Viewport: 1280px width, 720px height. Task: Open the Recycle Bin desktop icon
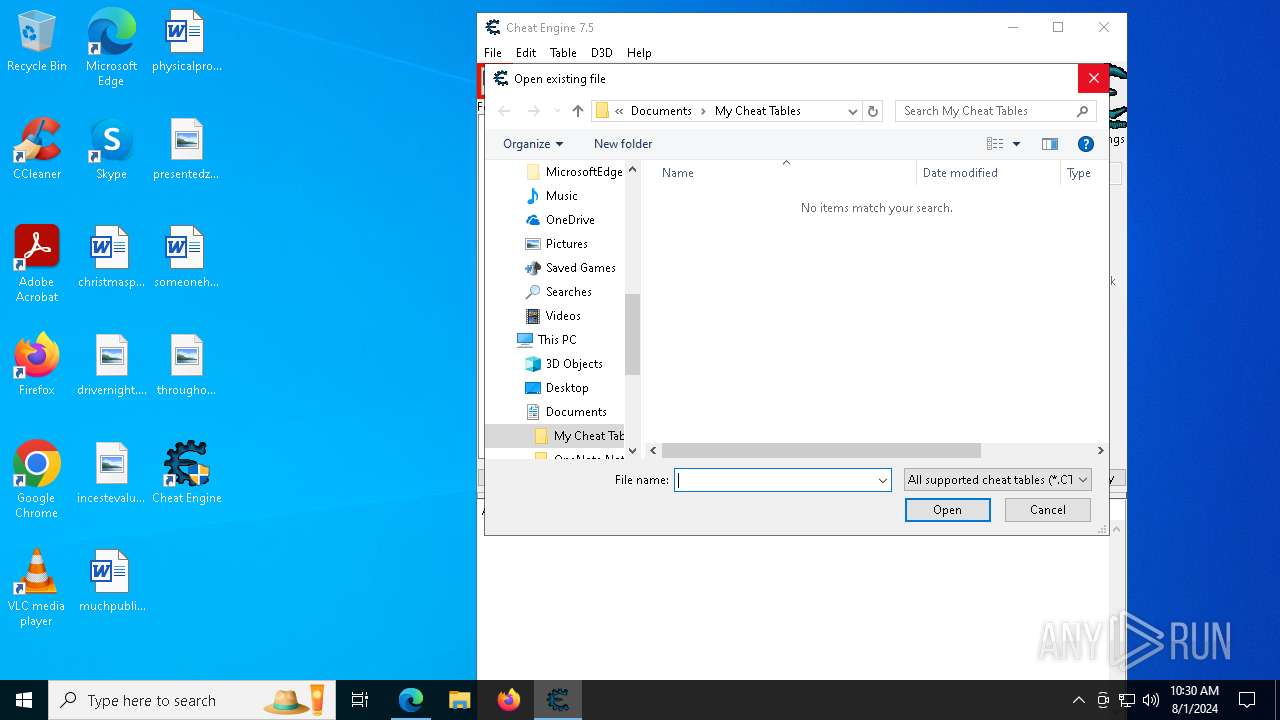click(37, 41)
